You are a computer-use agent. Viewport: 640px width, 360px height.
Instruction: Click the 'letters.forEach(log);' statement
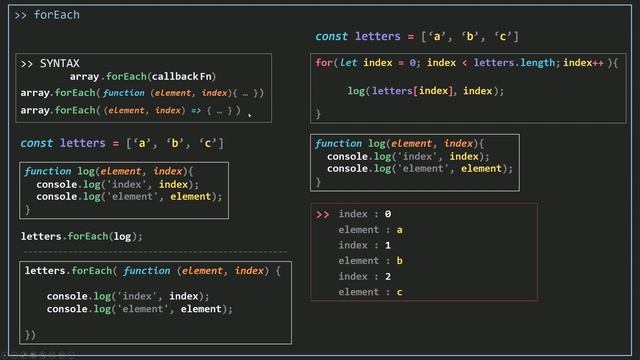[x=82, y=236]
